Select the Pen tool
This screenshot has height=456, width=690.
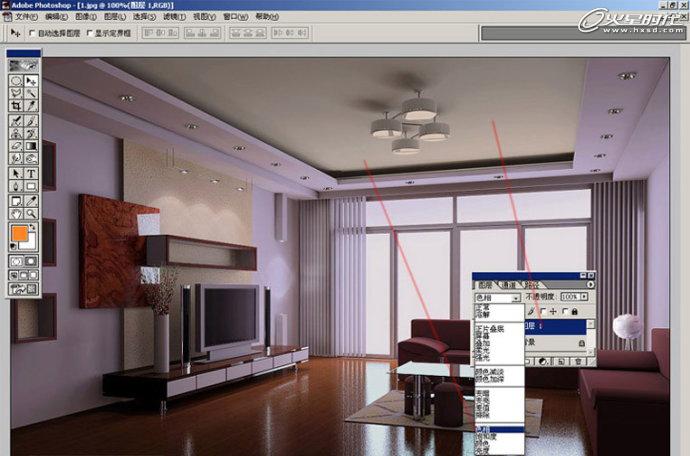tap(16, 186)
